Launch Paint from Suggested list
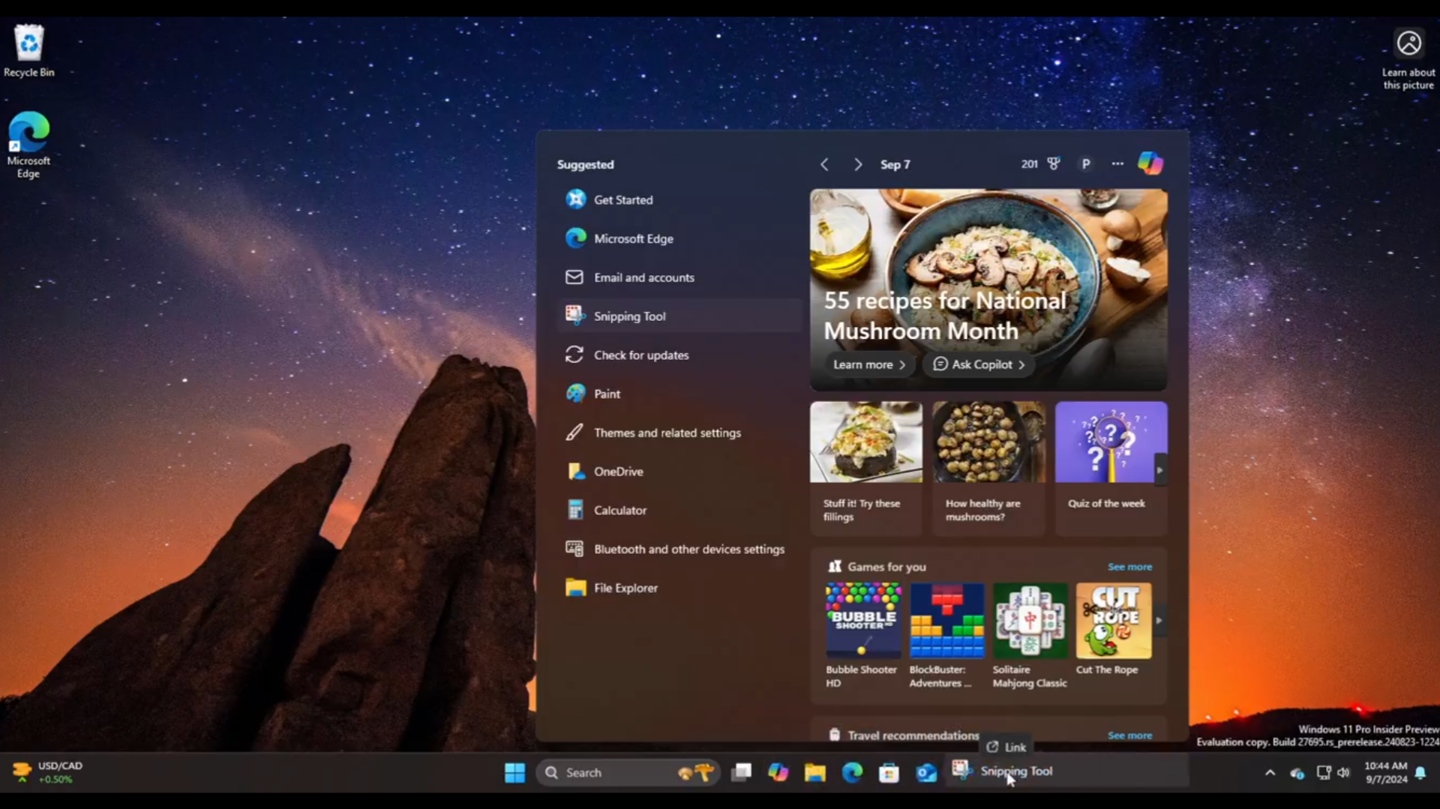The image size is (1440, 809). tap(680, 394)
